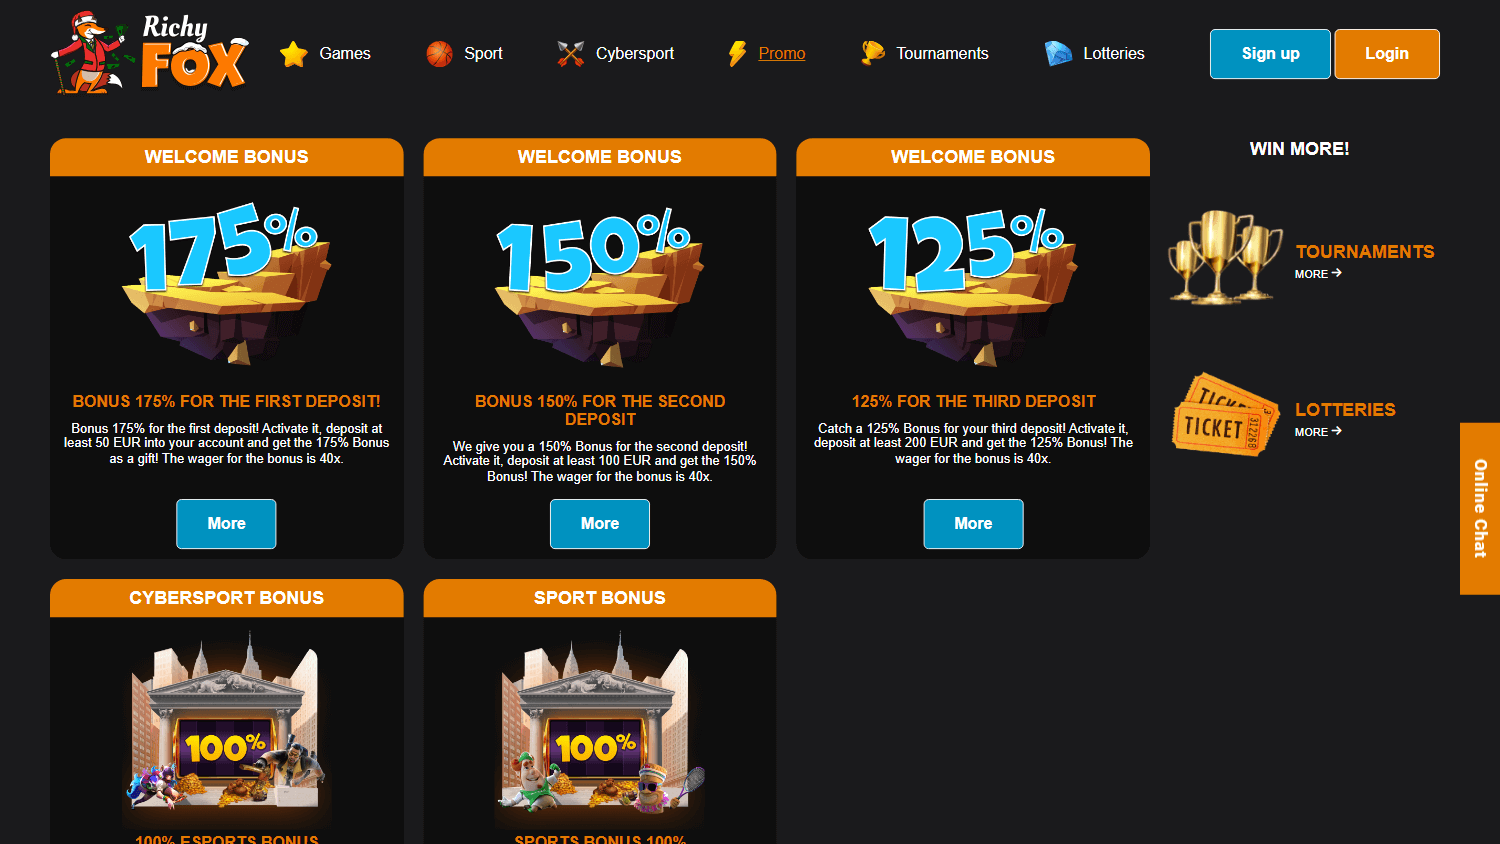Click the basketball icon beside Sport
This screenshot has width=1500, height=844.
[x=439, y=54]
